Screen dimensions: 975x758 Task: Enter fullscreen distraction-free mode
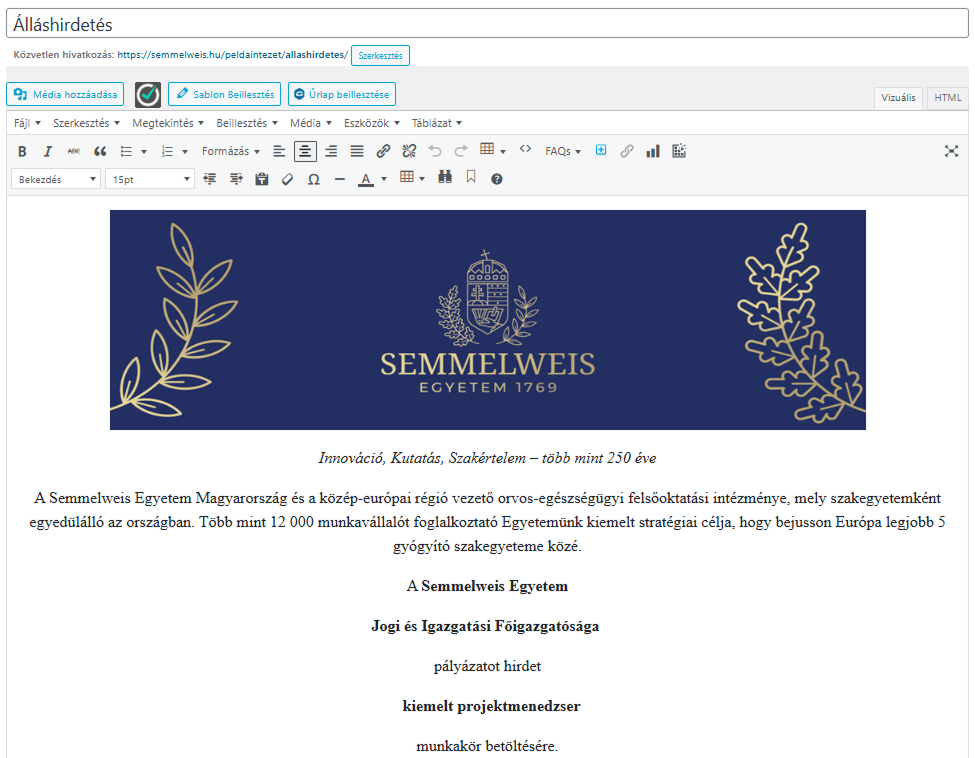951,151
